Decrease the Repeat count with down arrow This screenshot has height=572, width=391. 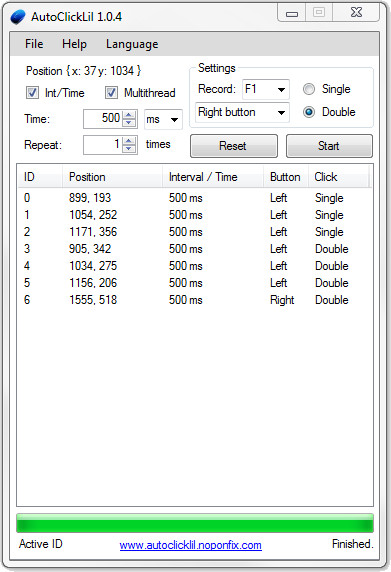[x=129, y=149]
